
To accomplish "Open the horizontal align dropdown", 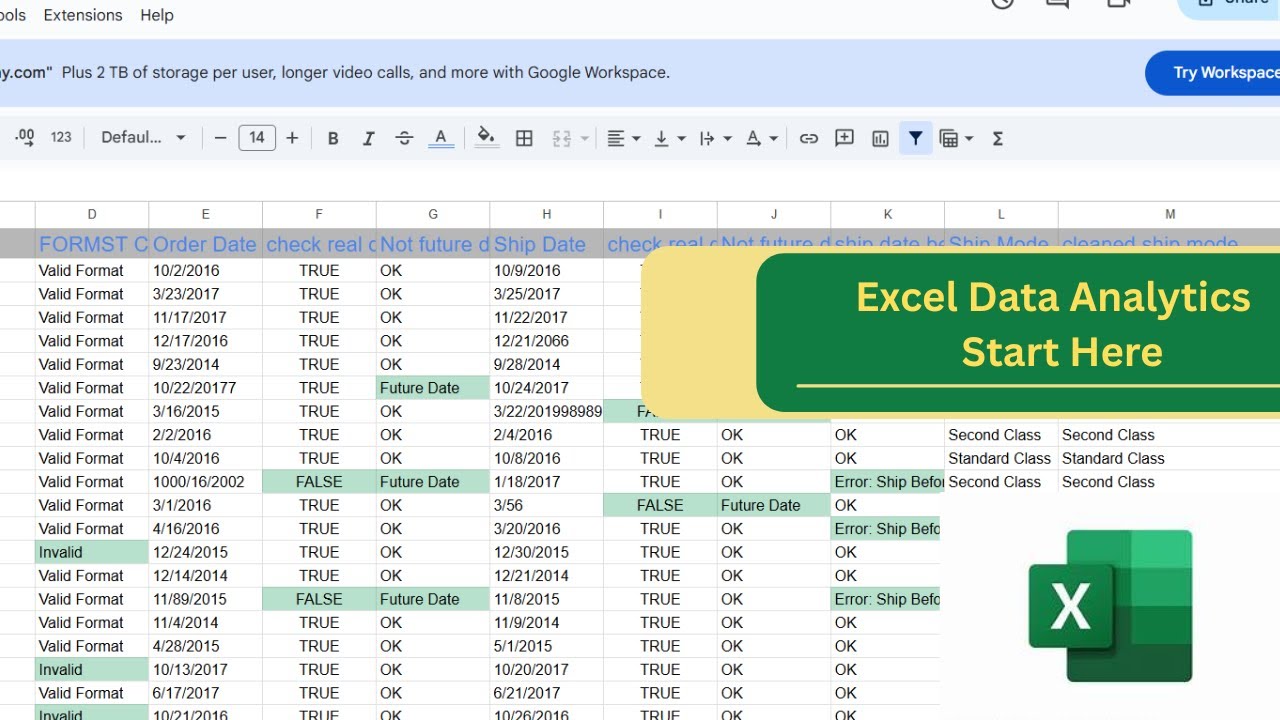I will 624,139.
